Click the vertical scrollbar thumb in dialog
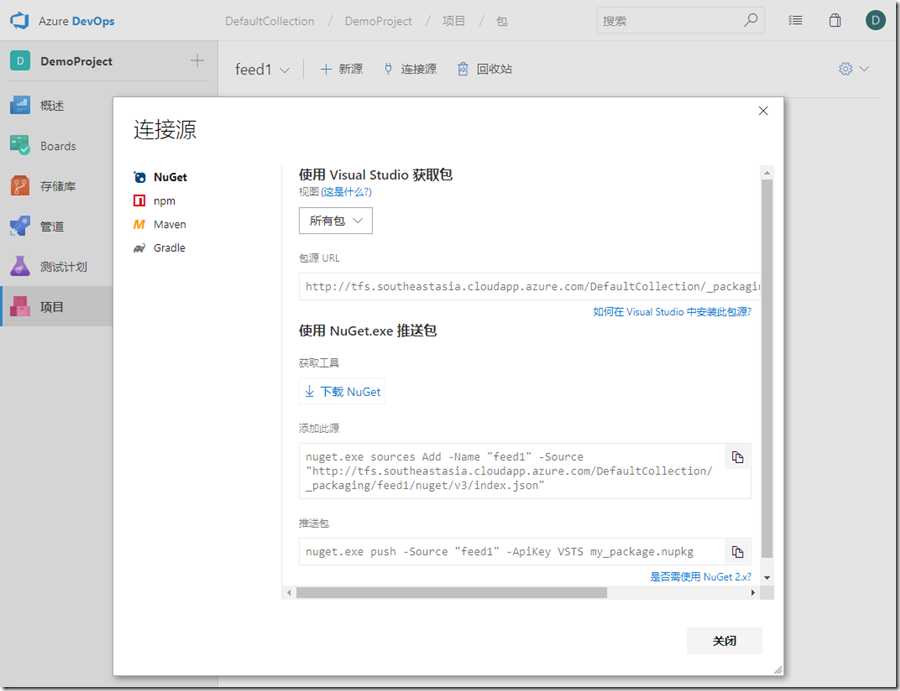 click(767, 368)
